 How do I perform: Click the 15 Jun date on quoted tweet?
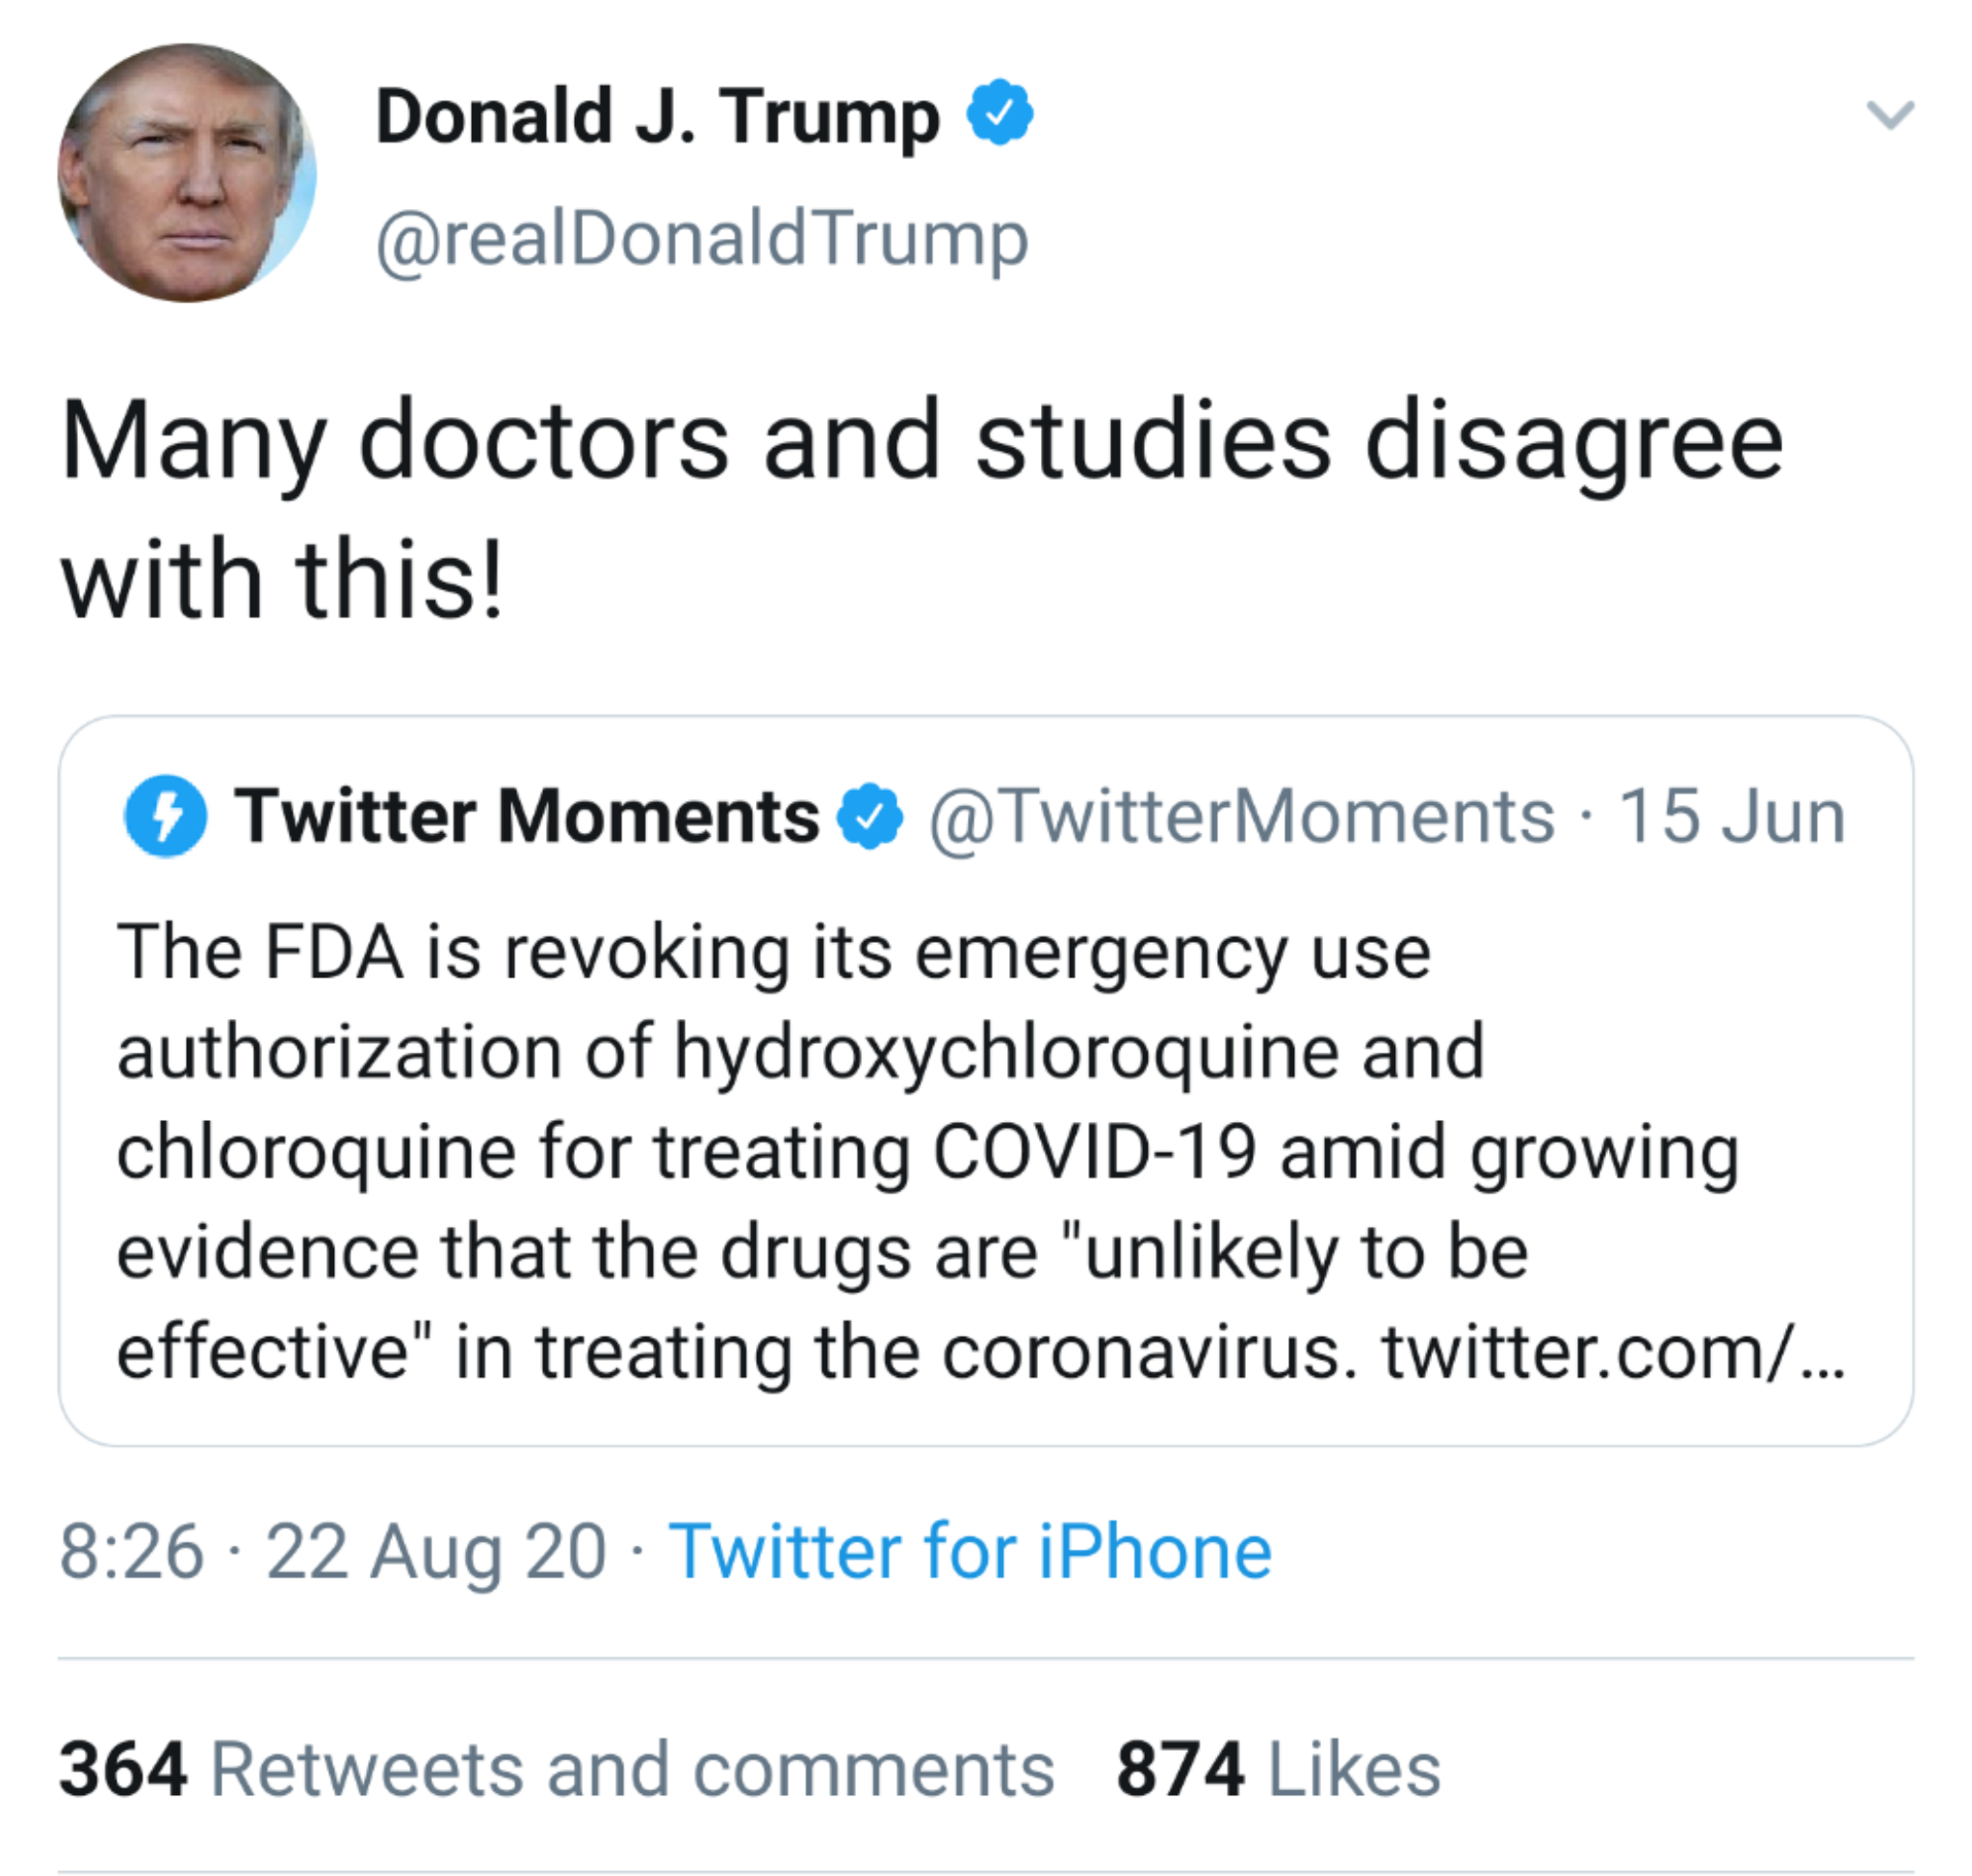1731,816
